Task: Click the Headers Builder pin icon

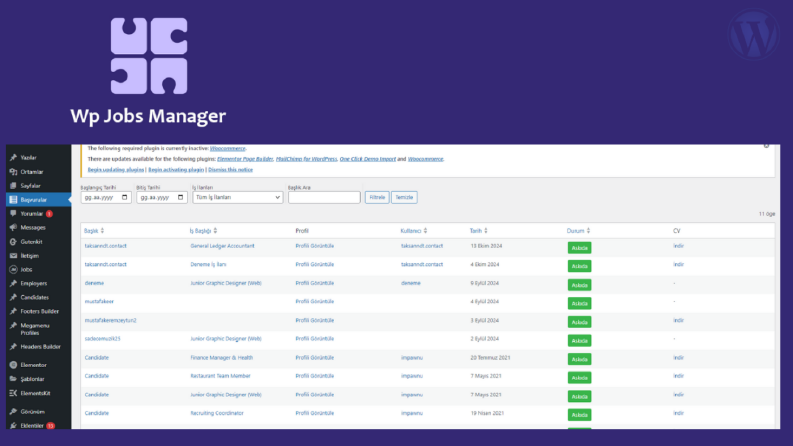Action: [13, 347]
